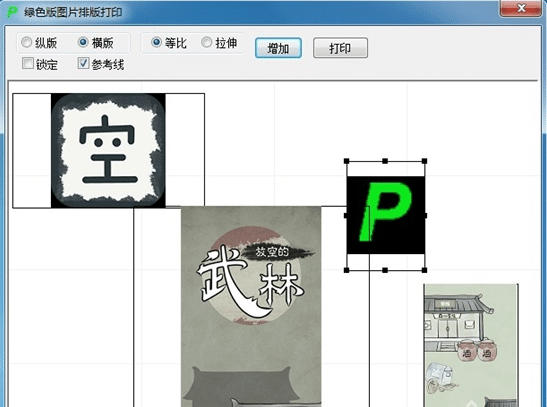547x407 pixels.
Task: Close the 绿色版图片排版打印 window
Action: click(x=521, y=8)
